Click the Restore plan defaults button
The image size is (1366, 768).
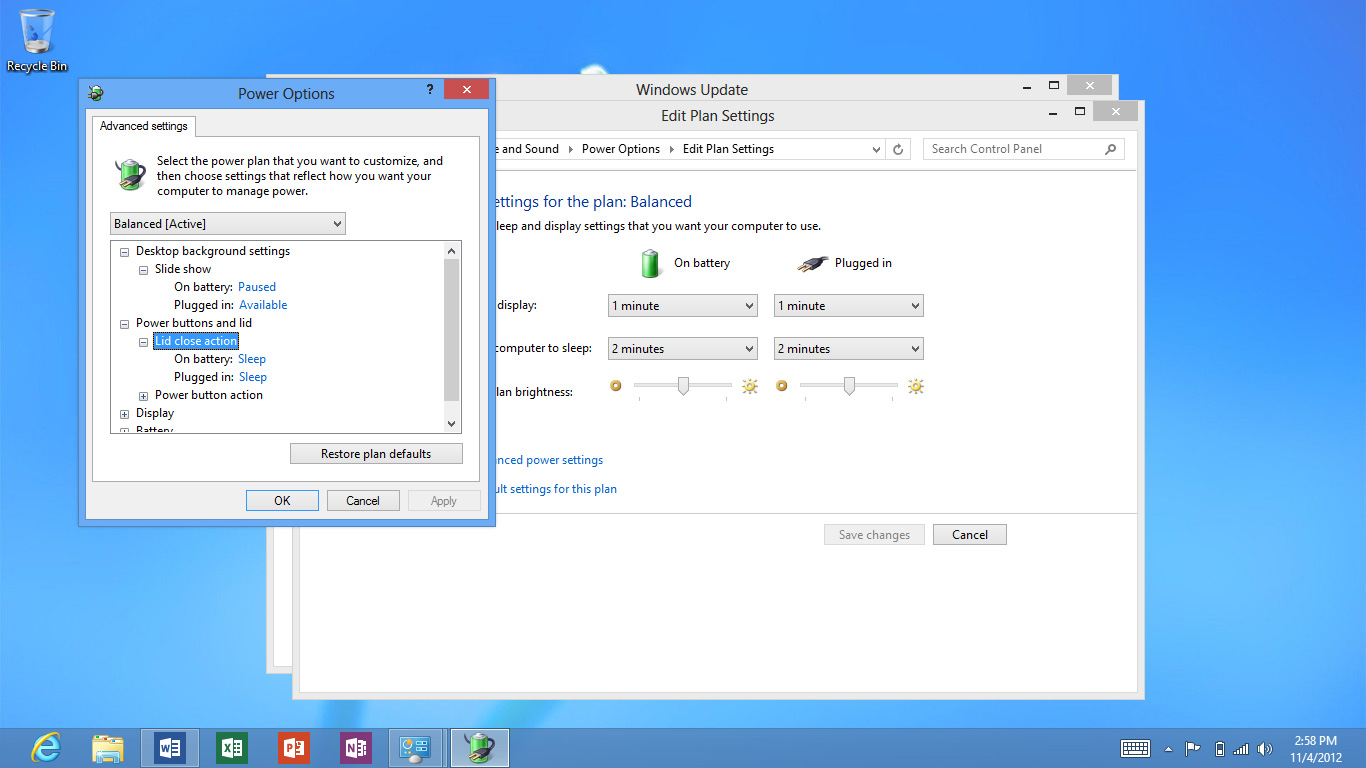click(x=376, y=454)
